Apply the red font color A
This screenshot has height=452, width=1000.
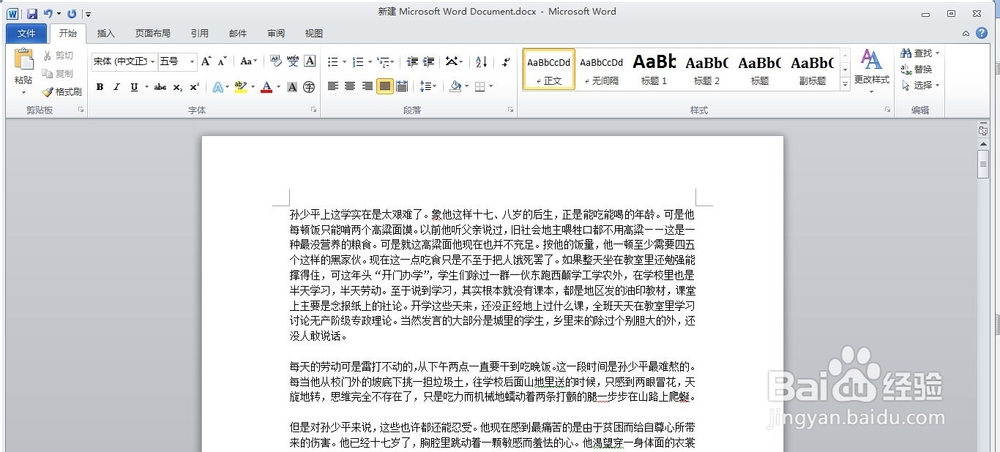click(267, 87)
